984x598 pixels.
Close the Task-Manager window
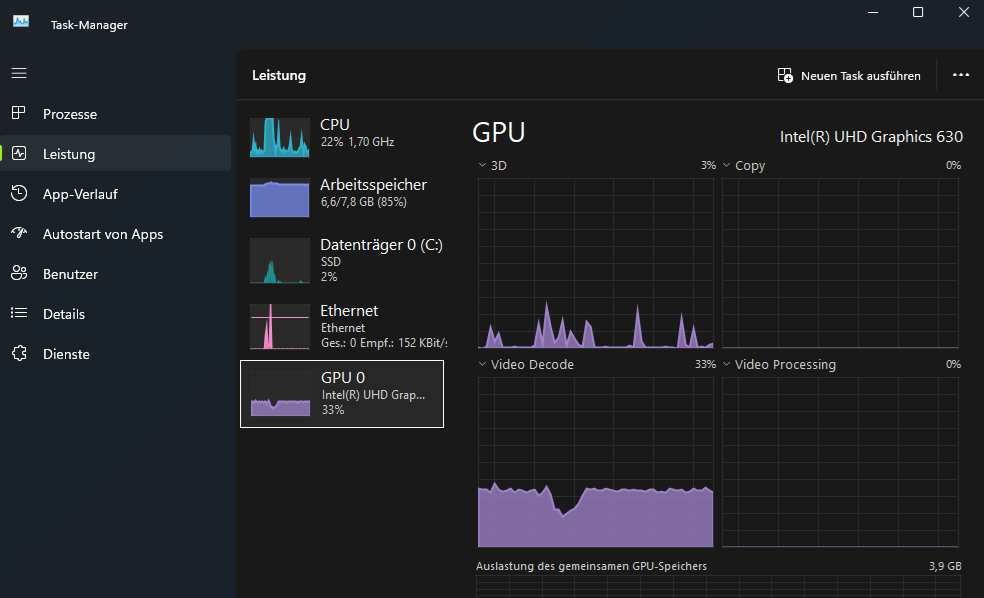tap(963, 13)
